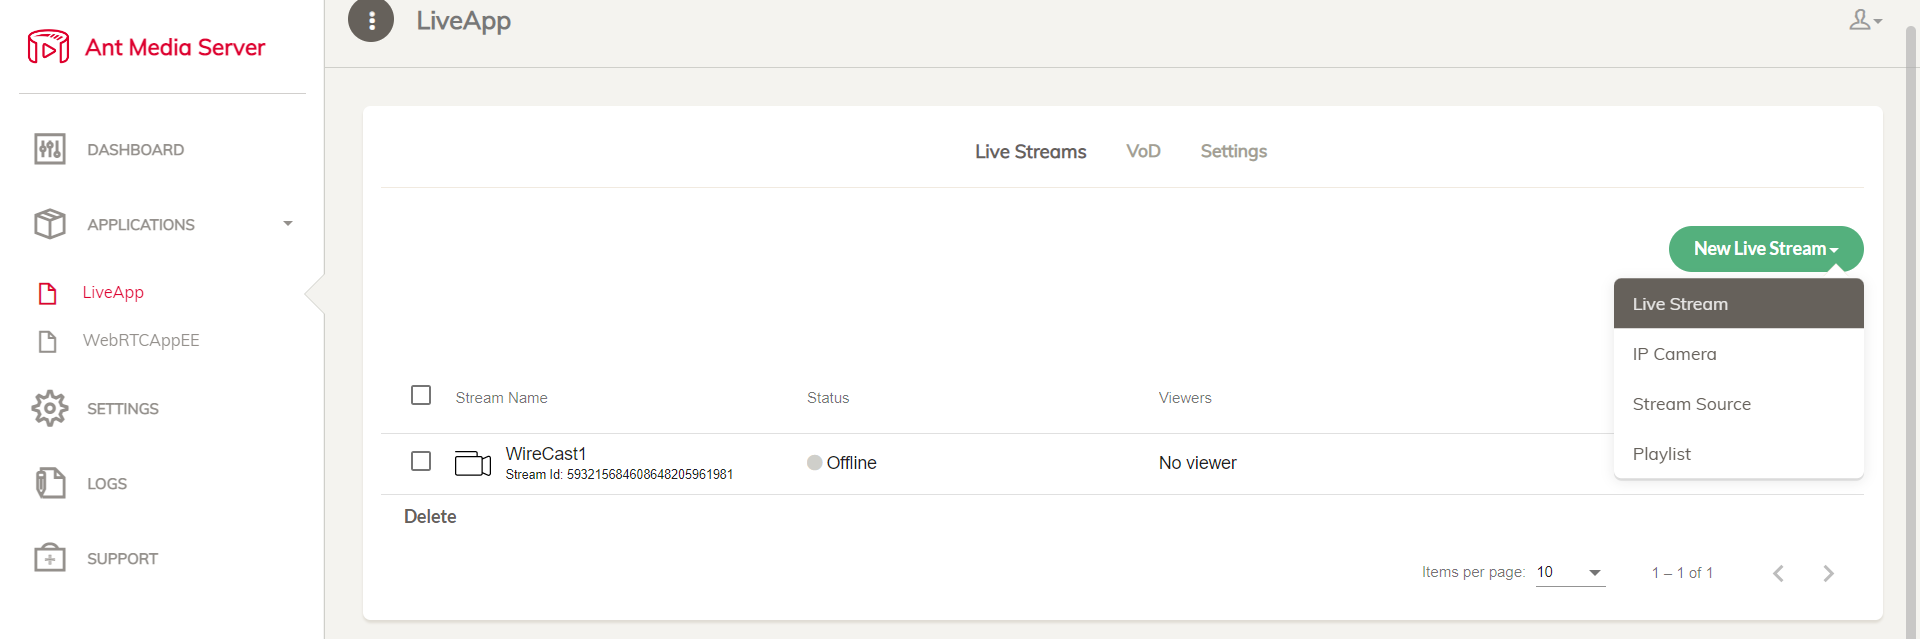Check the WireCast1 stream checkbox
Image resolution: width=1920 pixels, height=639 pixels.
pos(421,461)
